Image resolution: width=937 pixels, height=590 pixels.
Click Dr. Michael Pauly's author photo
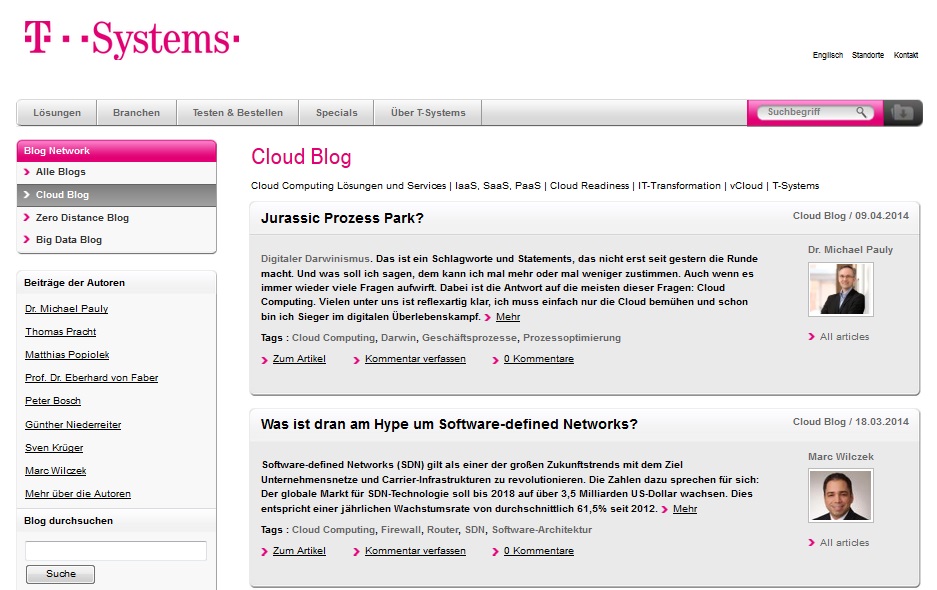point(840,289)
